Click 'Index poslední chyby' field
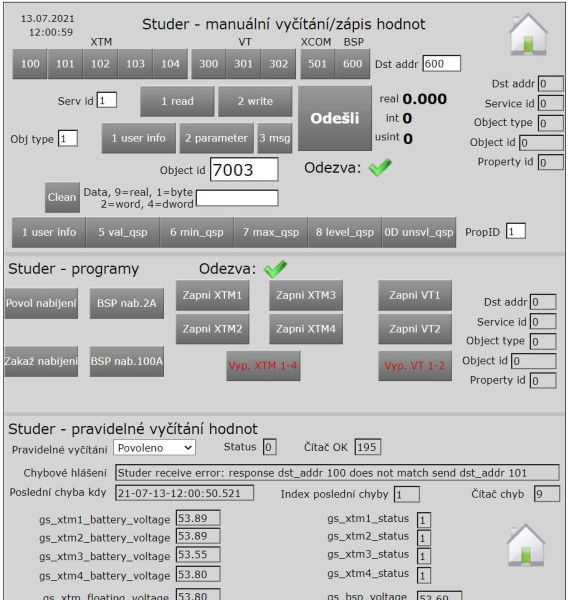Viewport: 574px width, 600px height. point(407,494)
